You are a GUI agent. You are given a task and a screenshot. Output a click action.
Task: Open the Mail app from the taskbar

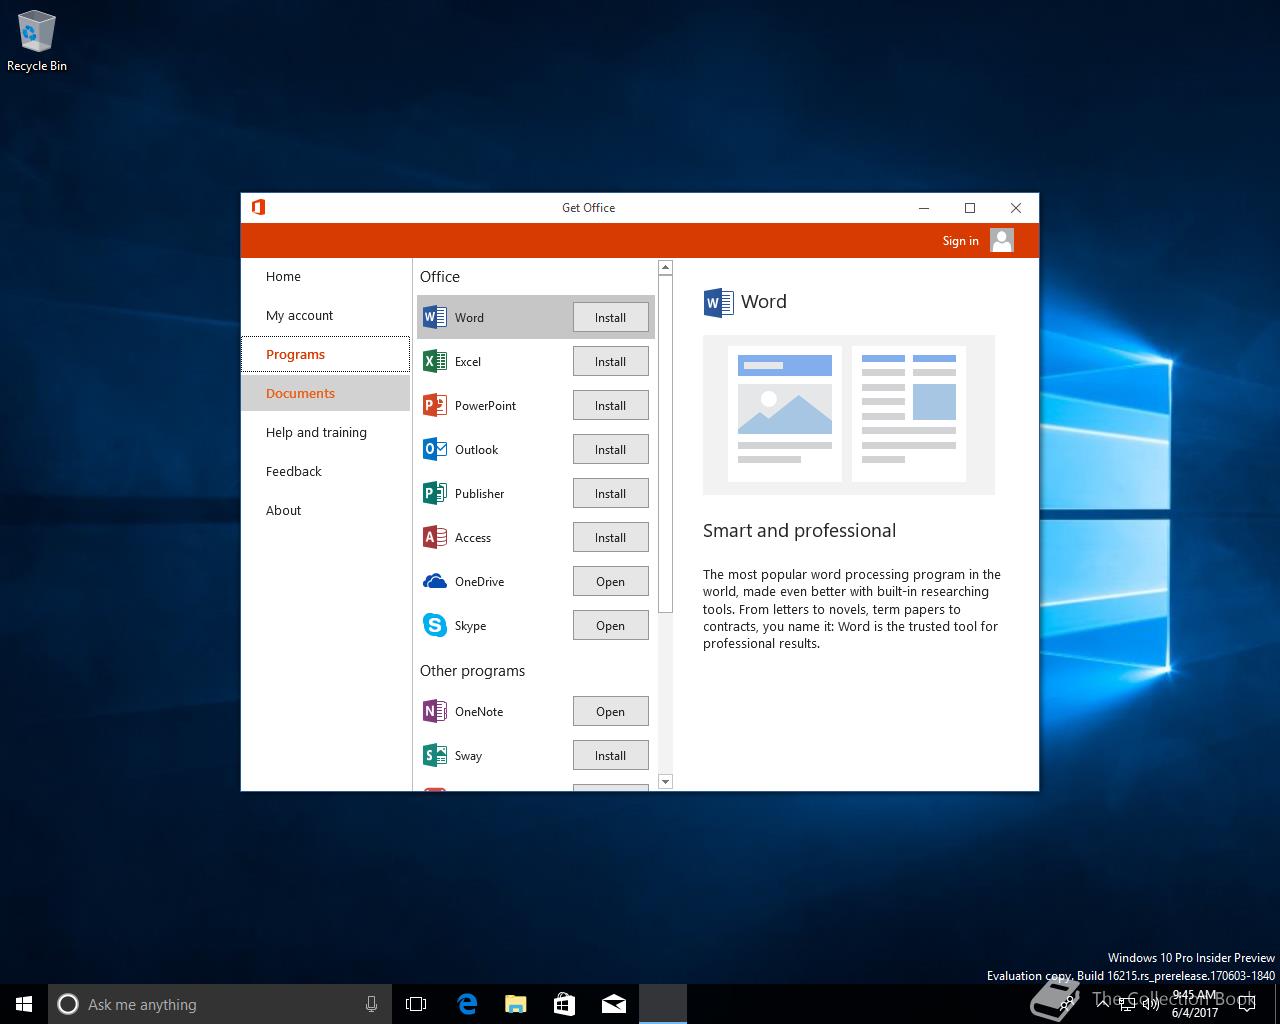(x=613, y=1004)
